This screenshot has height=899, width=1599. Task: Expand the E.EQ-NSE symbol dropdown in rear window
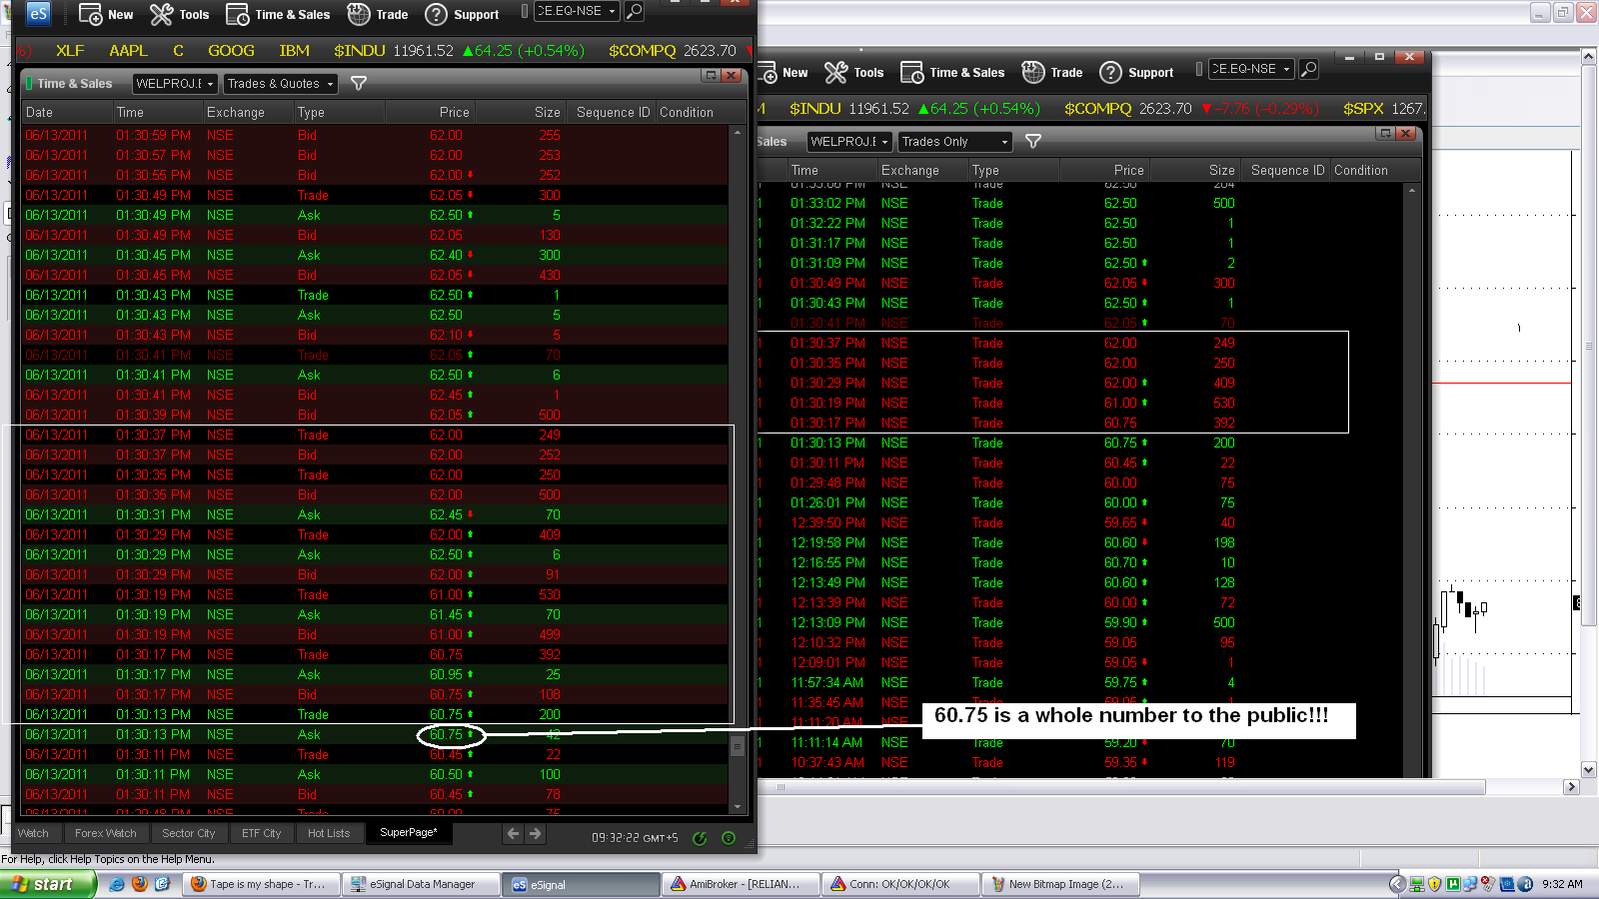click(1287, 69)
